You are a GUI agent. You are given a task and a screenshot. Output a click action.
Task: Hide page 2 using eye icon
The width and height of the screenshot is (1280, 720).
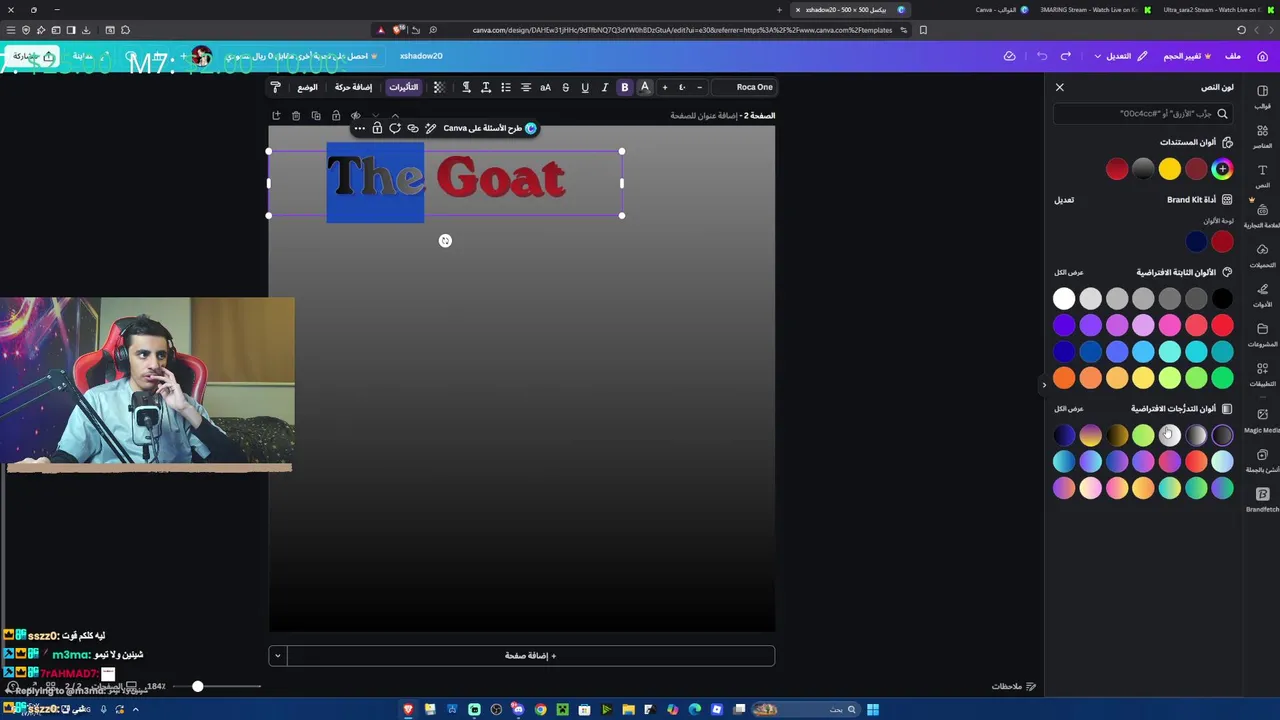coord(356,116)
